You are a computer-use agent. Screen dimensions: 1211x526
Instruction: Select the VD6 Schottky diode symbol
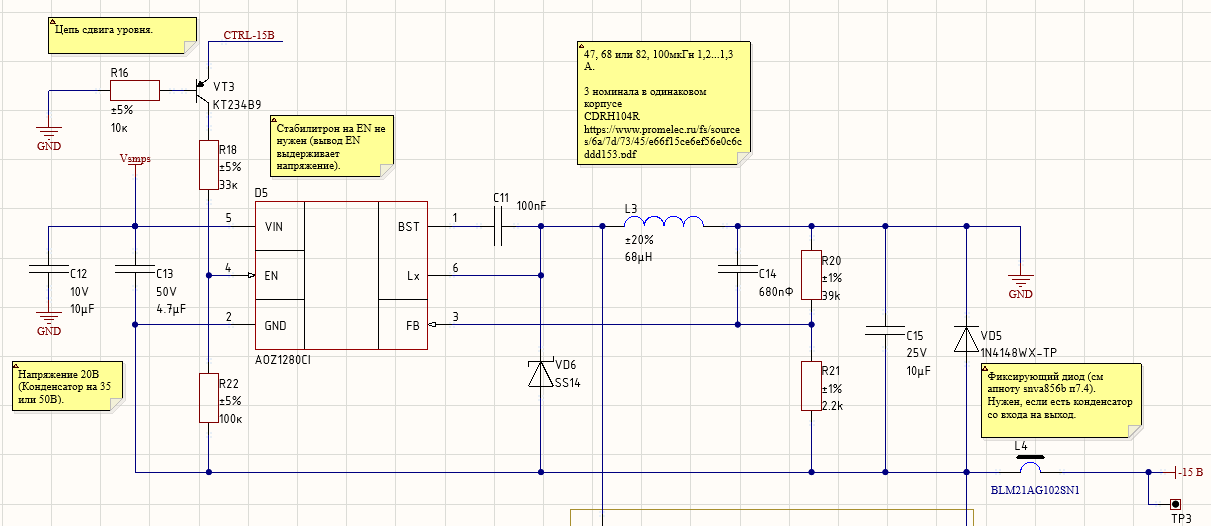tap(541, 374)
